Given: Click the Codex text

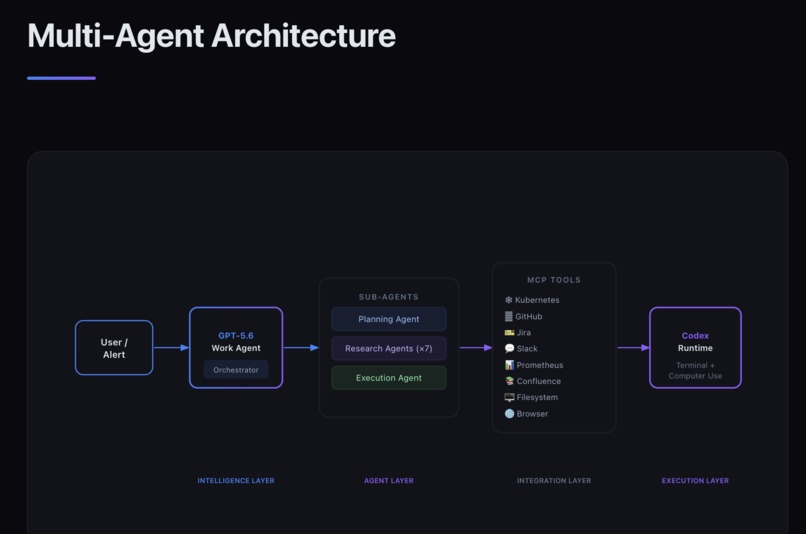Looking at the screenshot, I should click(x=695, y=336).
